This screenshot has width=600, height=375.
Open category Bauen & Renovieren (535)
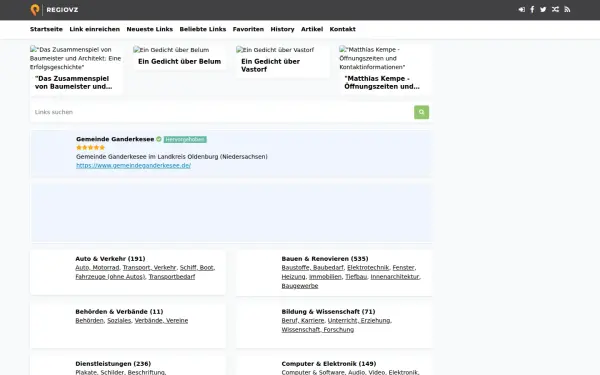(325, 259)
